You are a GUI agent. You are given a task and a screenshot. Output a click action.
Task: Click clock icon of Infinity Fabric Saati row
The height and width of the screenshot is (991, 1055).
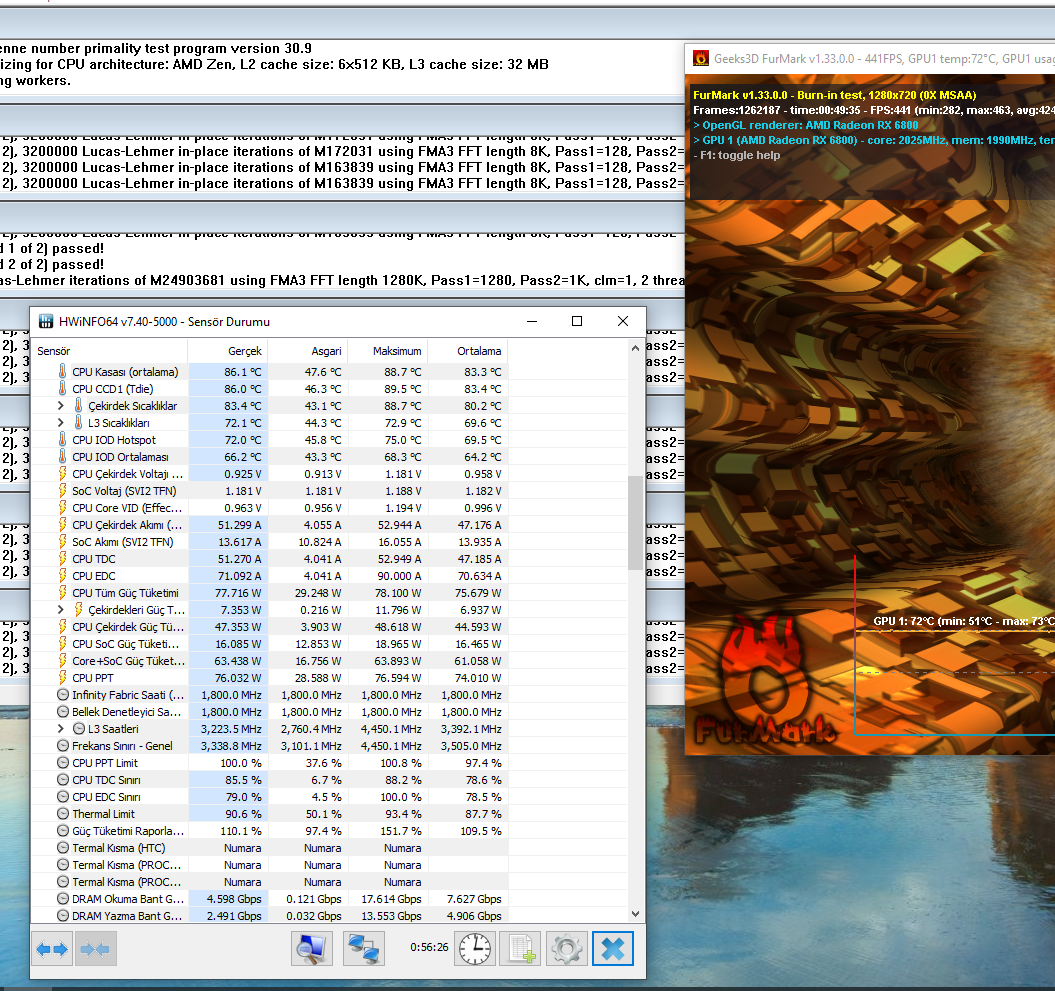point(63,694)
